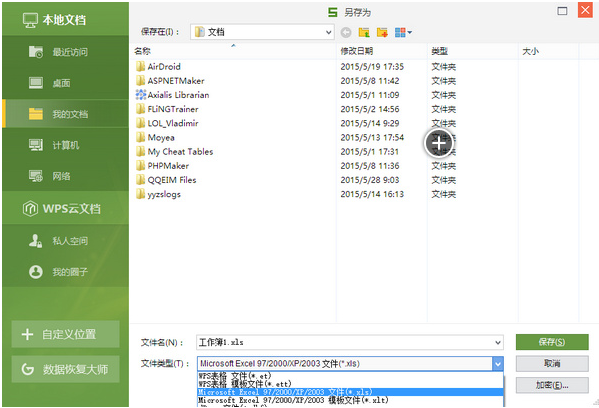Click the 取消 cancel button
This screenshot has height=408, width=599.
pos(552,363)
